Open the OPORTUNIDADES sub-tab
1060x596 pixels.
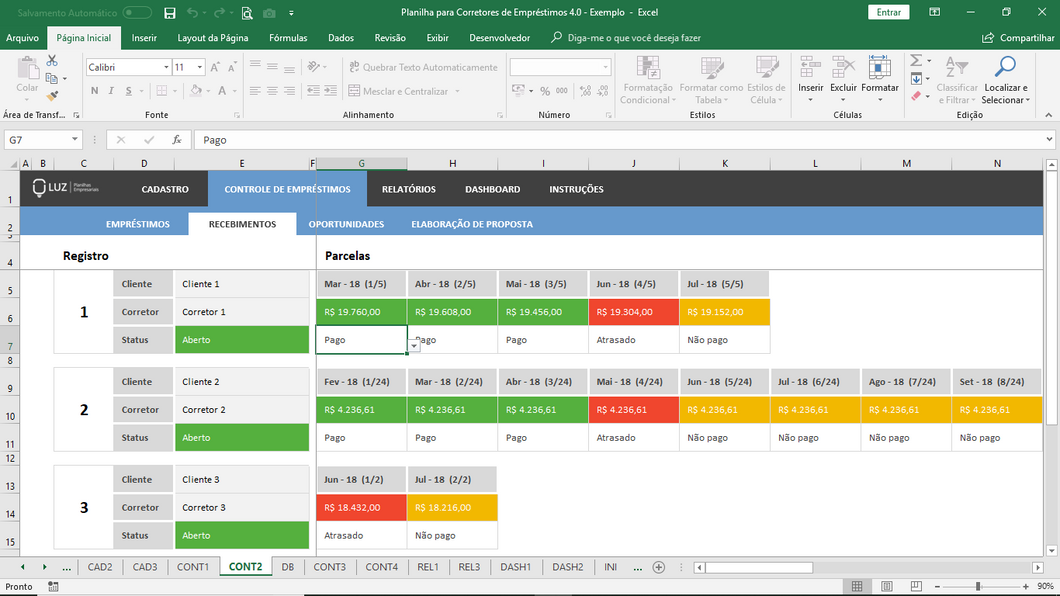pyautogui.click(x=346, y=224)
